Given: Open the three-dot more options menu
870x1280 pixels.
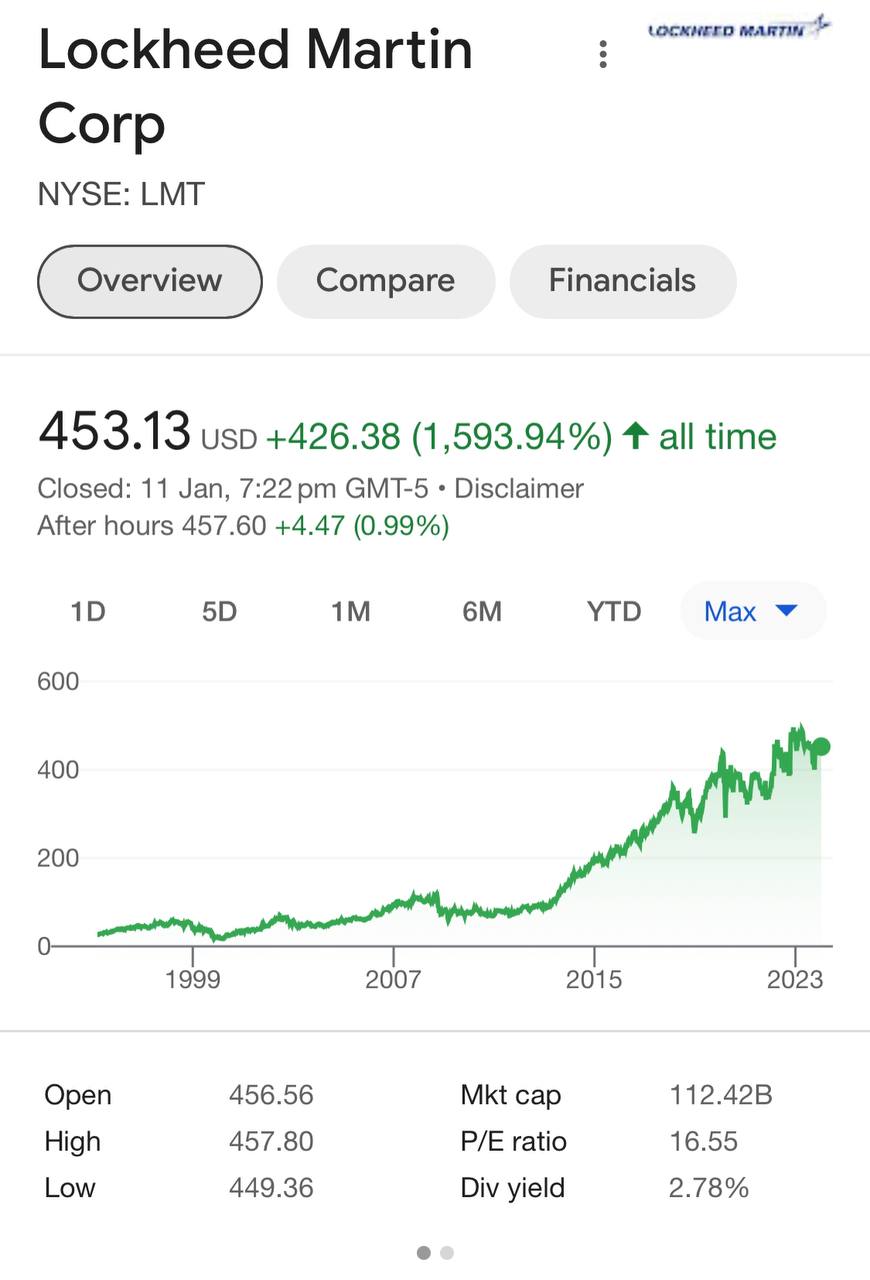Looking at the screenshot, I should coord(602,55).
